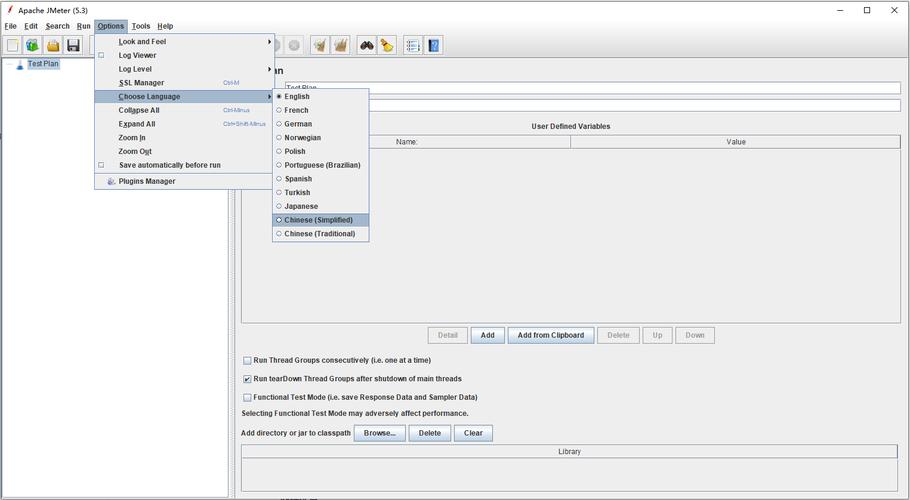
Task: Click the New test plan toolbar icon
Action: tap(13, 45)
